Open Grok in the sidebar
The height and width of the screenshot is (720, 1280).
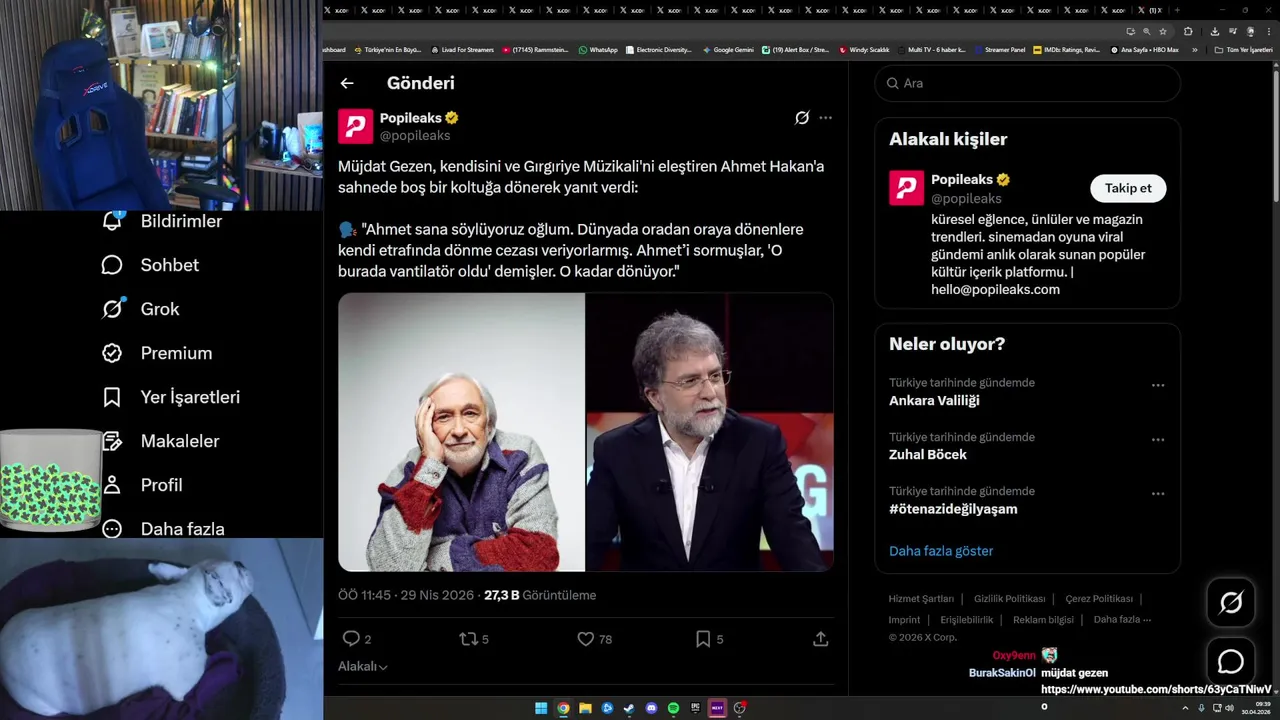(141, 309)
